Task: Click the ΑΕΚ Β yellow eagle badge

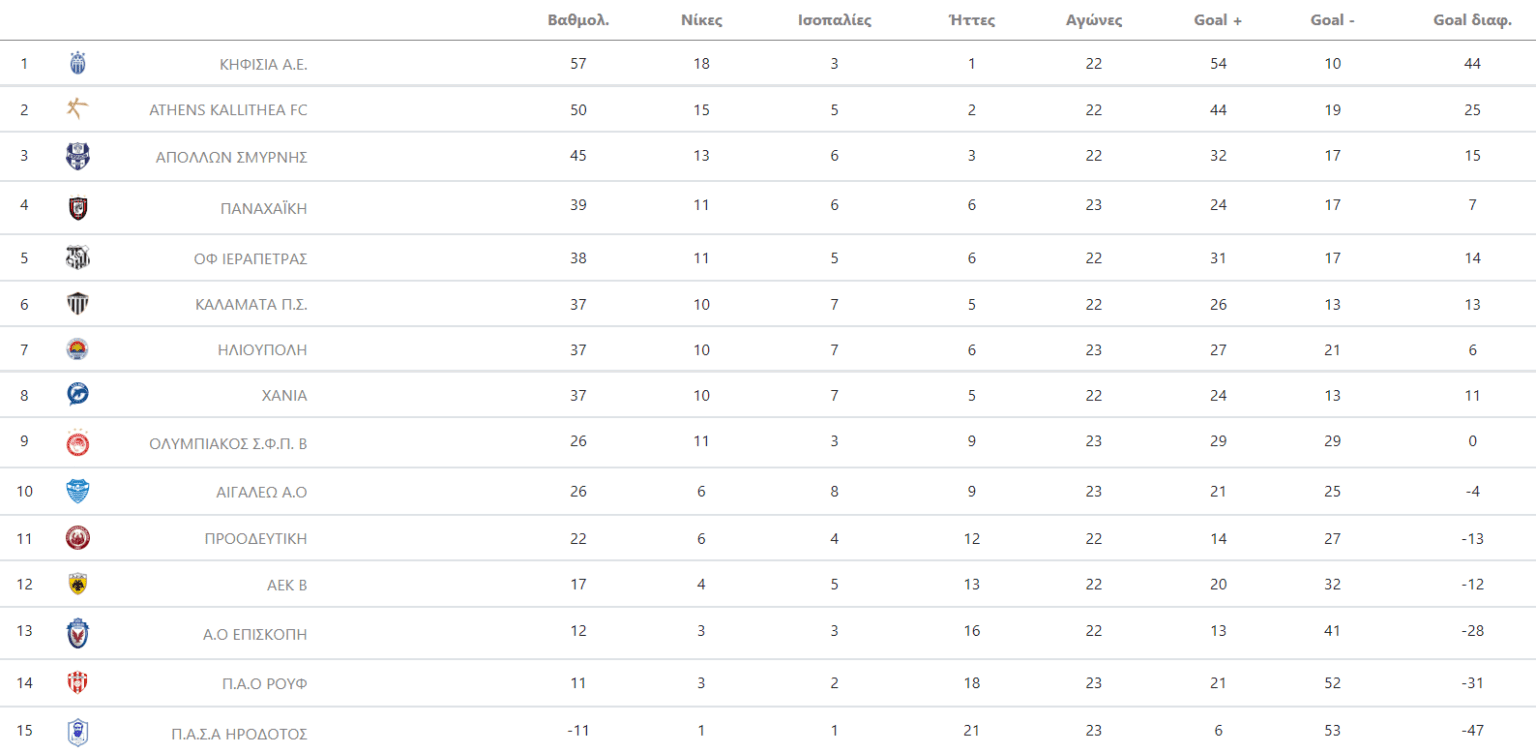Action: [77, 584]
